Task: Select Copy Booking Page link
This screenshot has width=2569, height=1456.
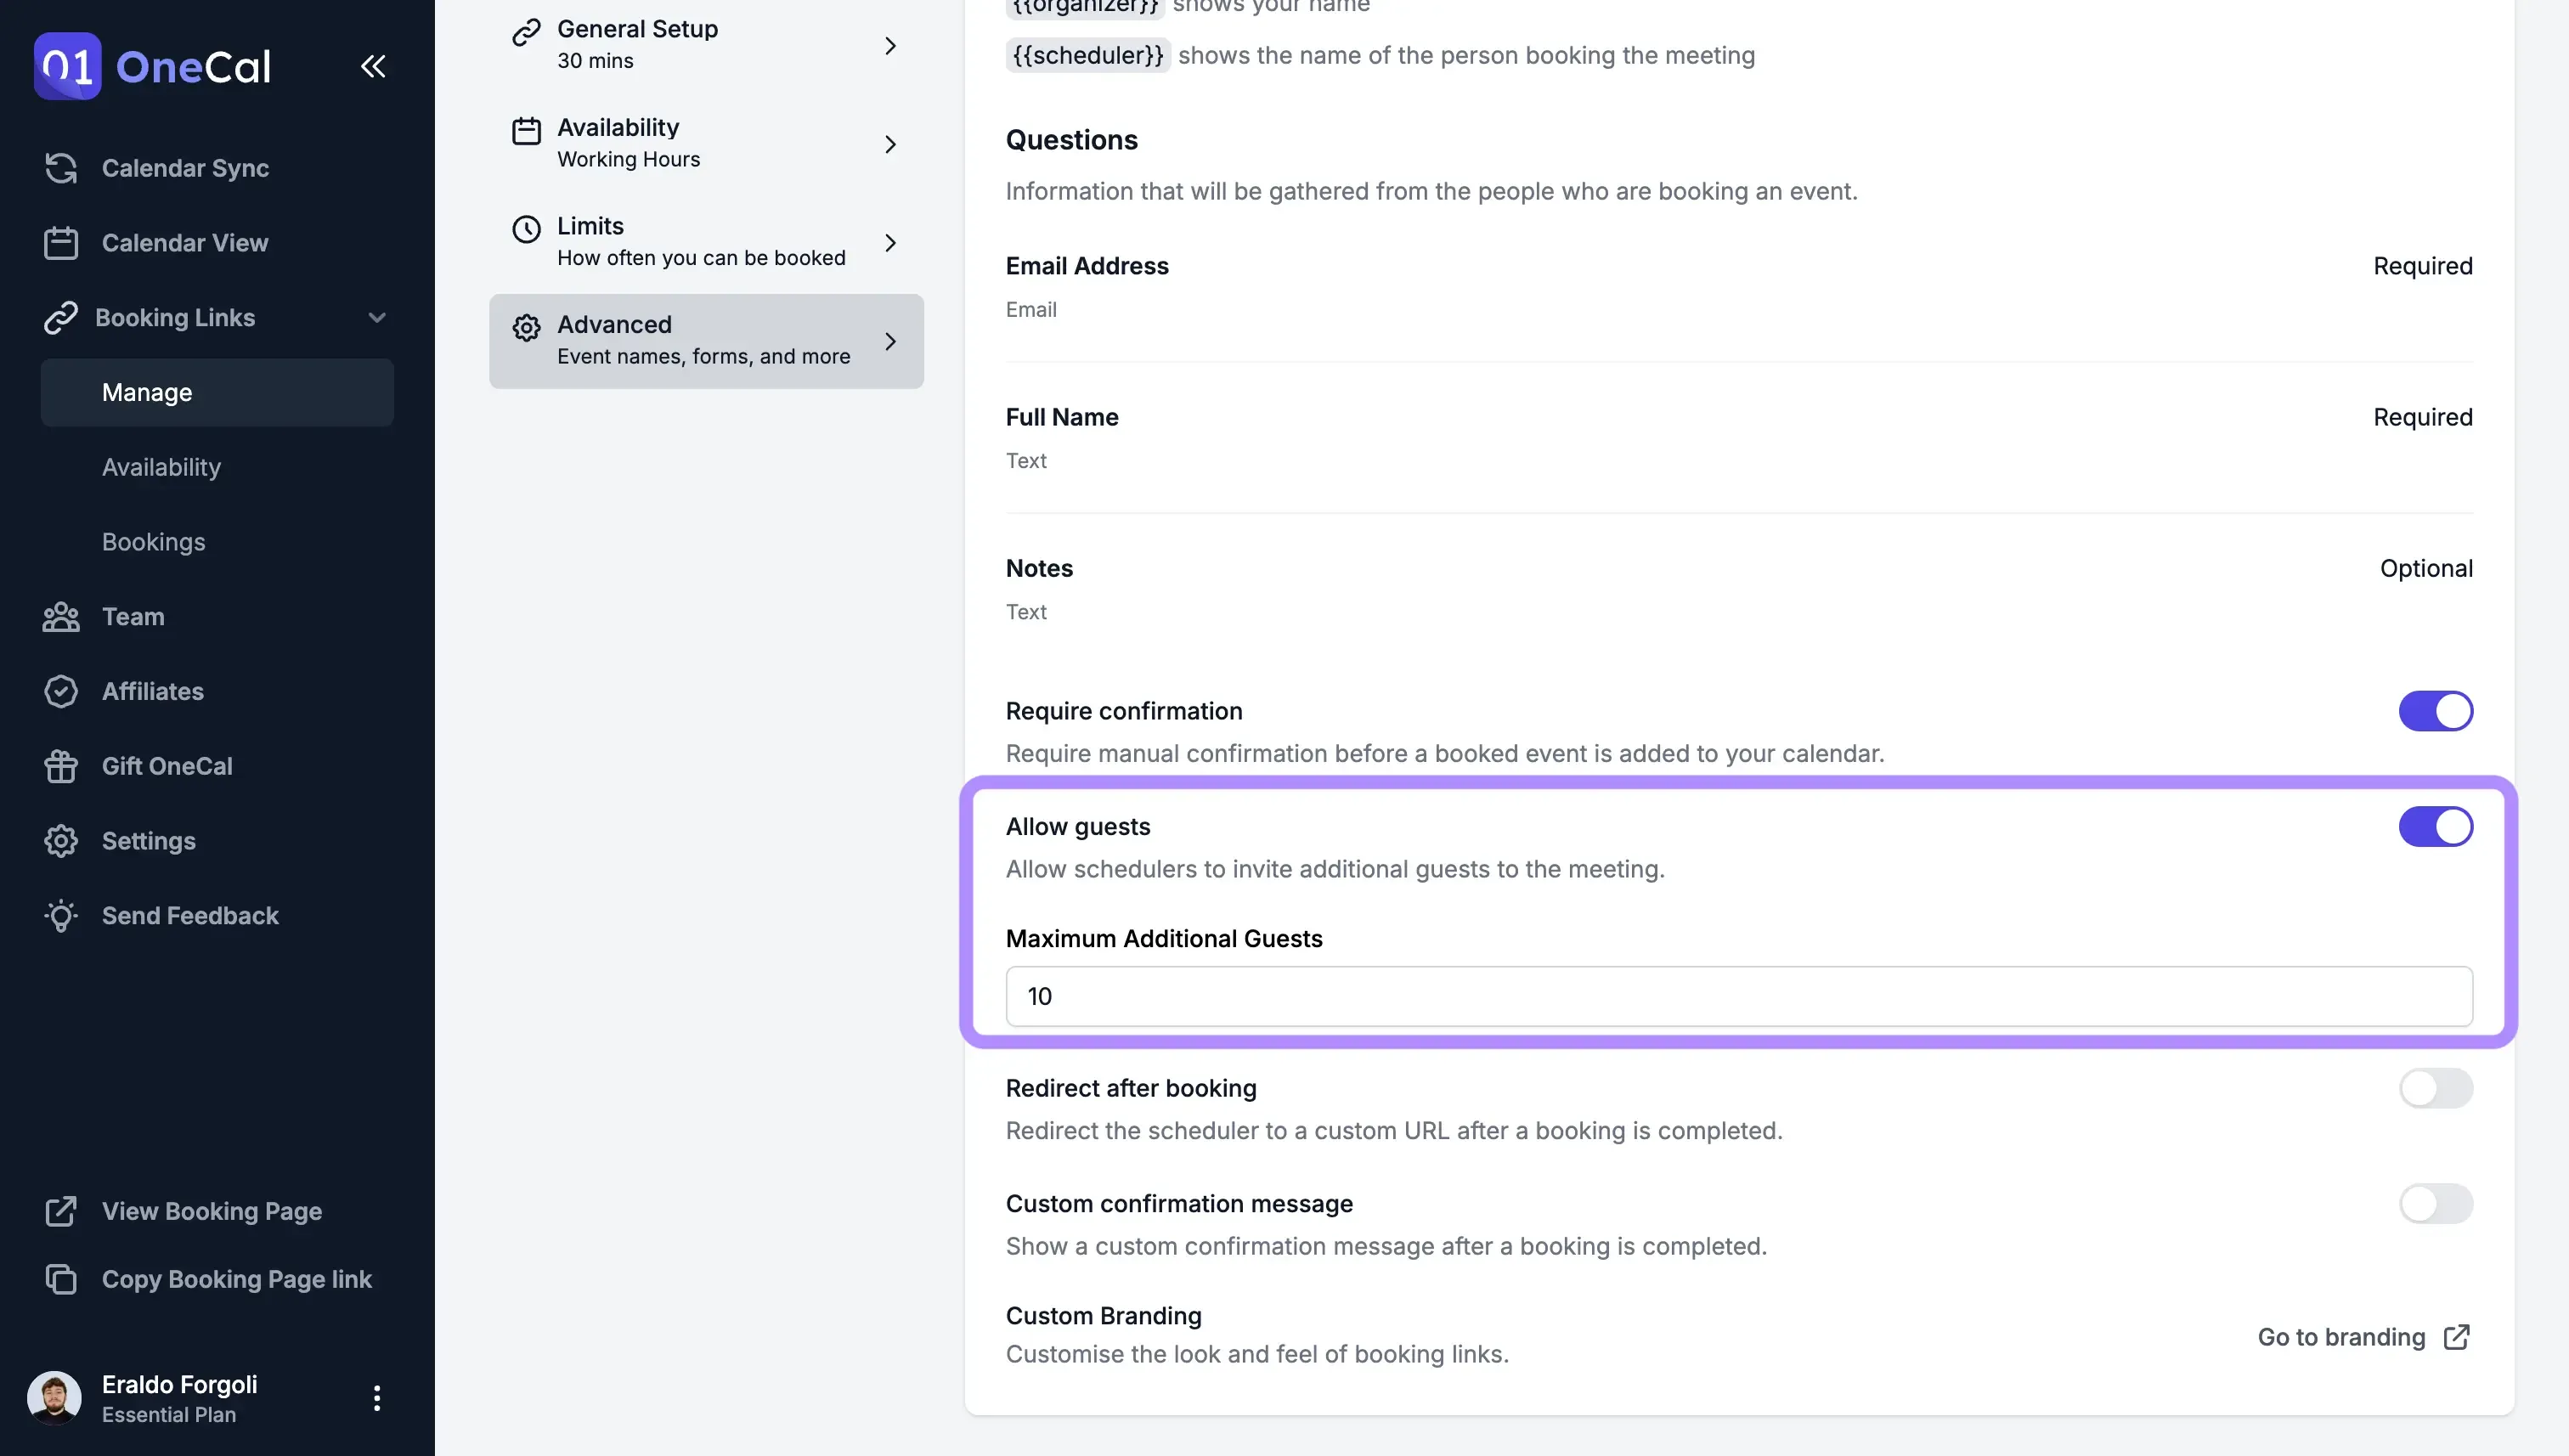Action: pyautogui.click(x=237, y=1279)
